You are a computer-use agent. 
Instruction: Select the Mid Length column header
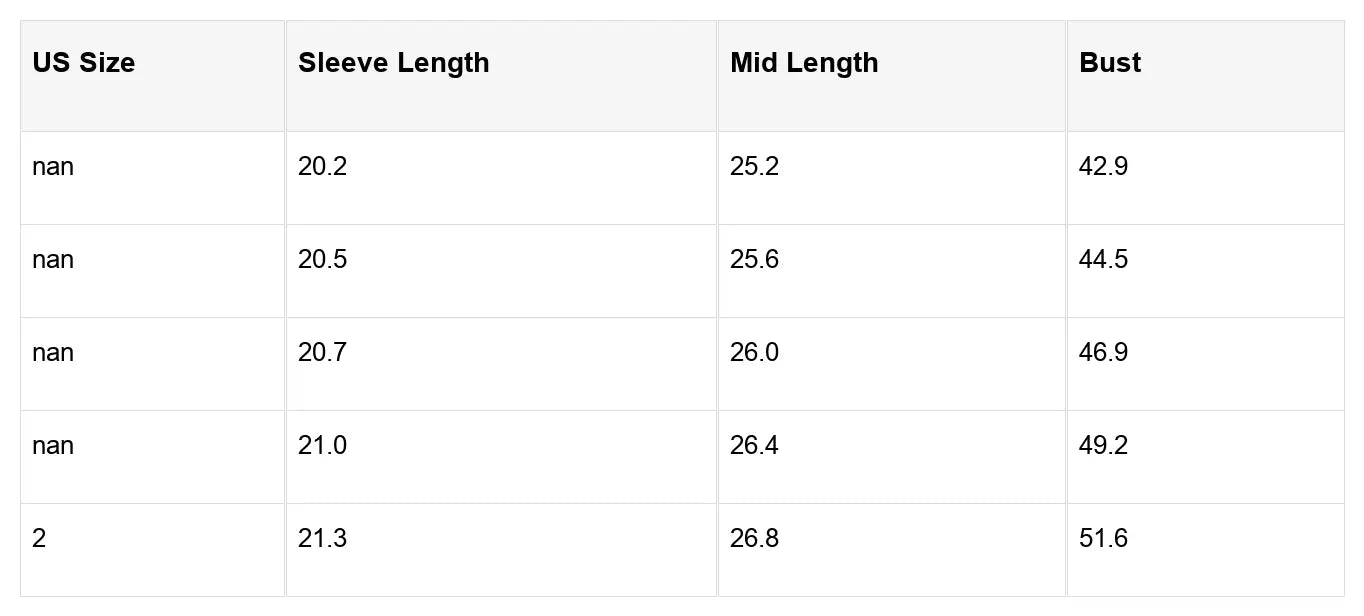[x=804, y=63]
